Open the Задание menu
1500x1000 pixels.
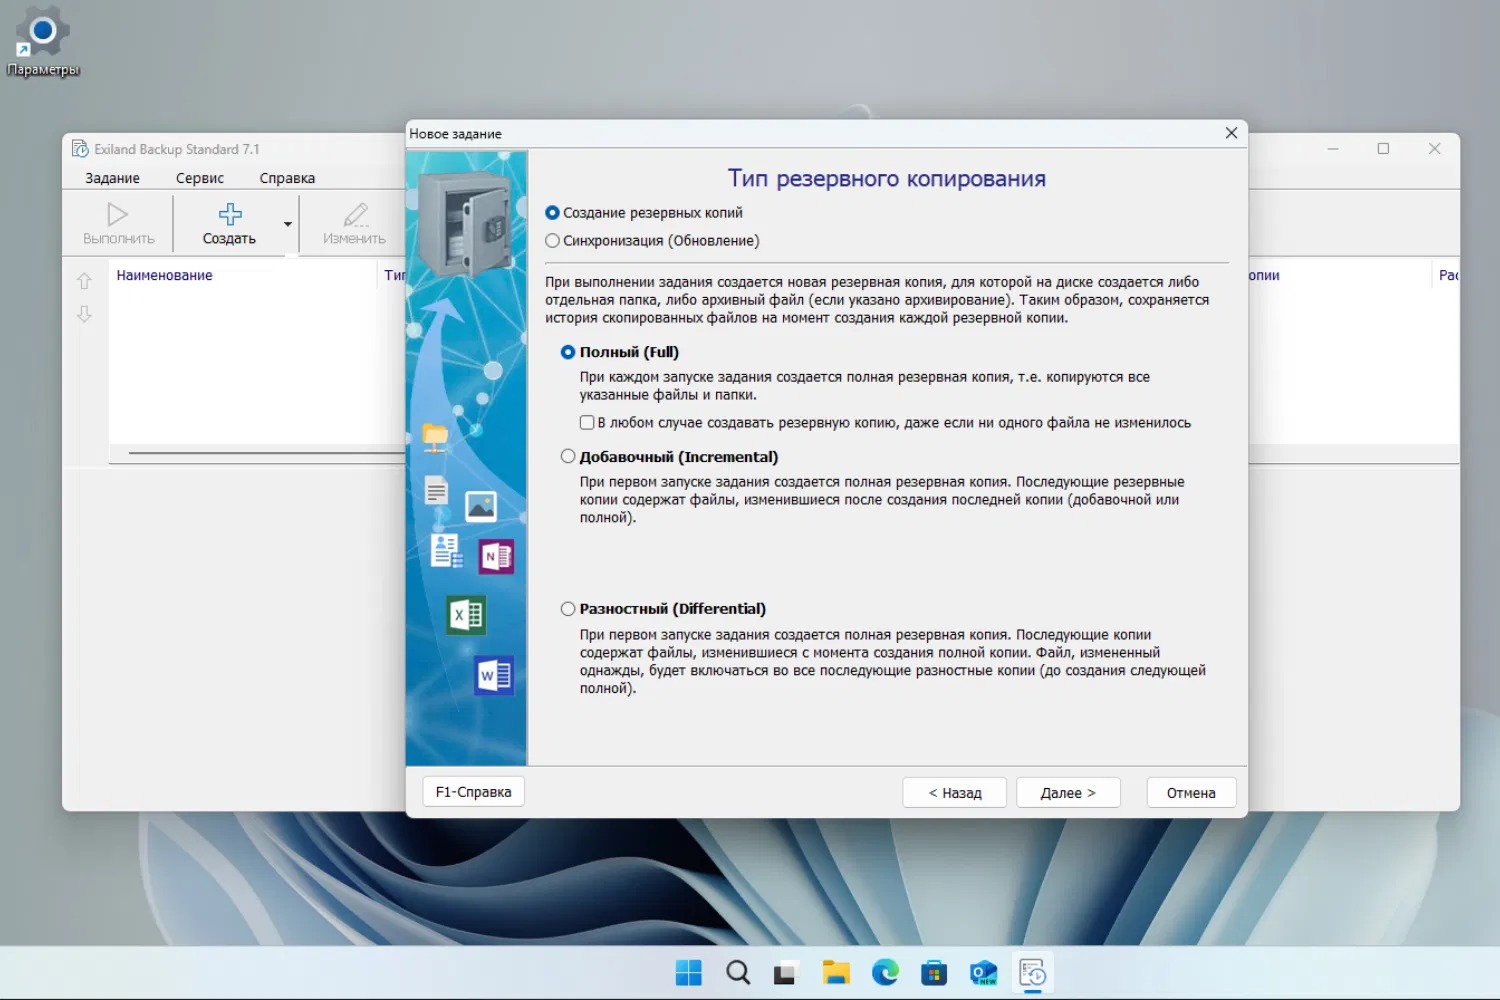[113, 178]
